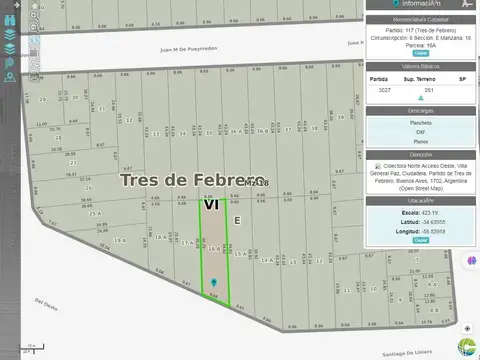Click the small map icon before Colectora Norte address

coord(378,166)
